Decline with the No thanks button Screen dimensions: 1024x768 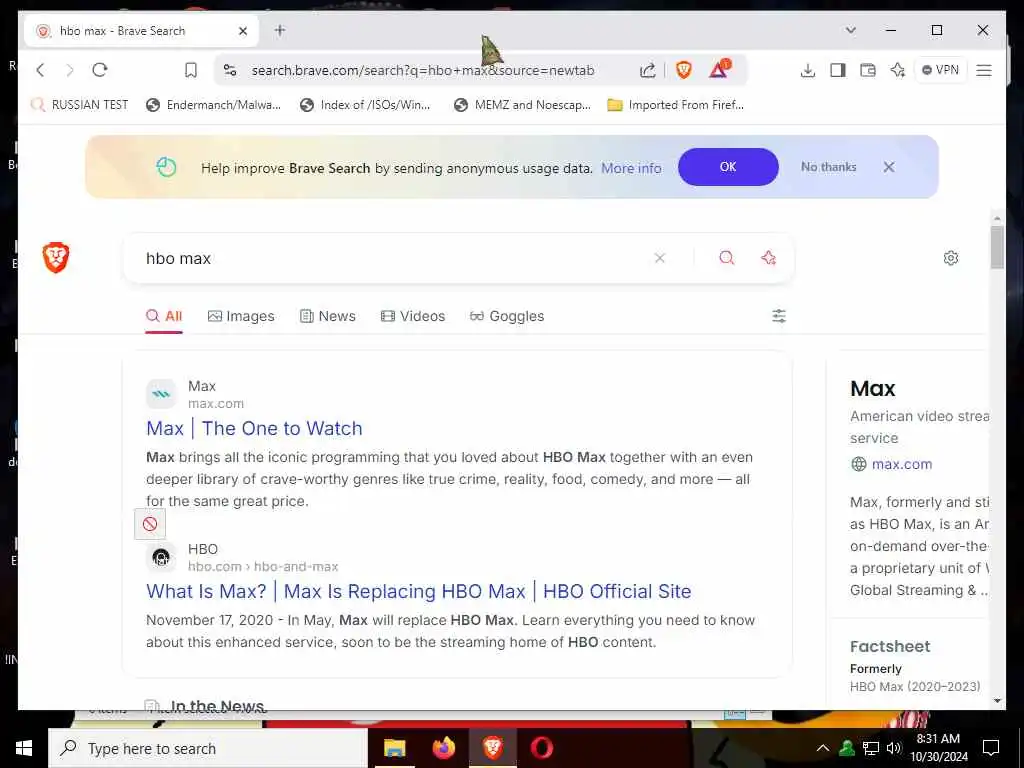[828, 167]
